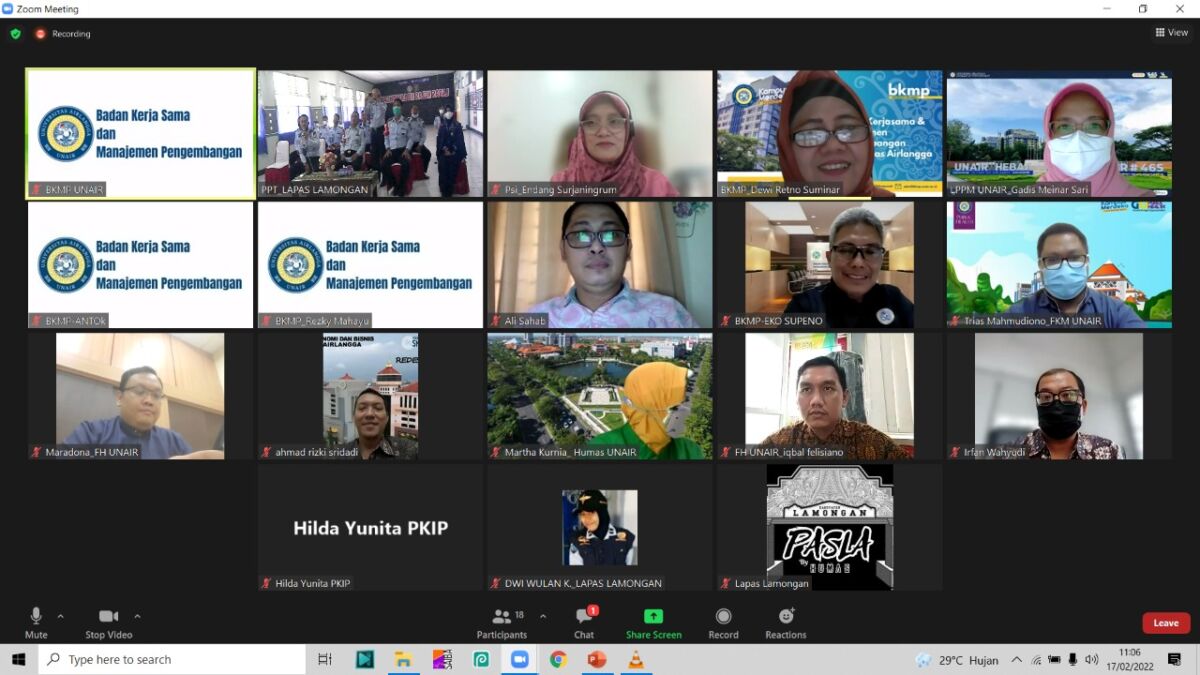Mute the microphone
The image size is (1200, 675).
pos(36,617)
